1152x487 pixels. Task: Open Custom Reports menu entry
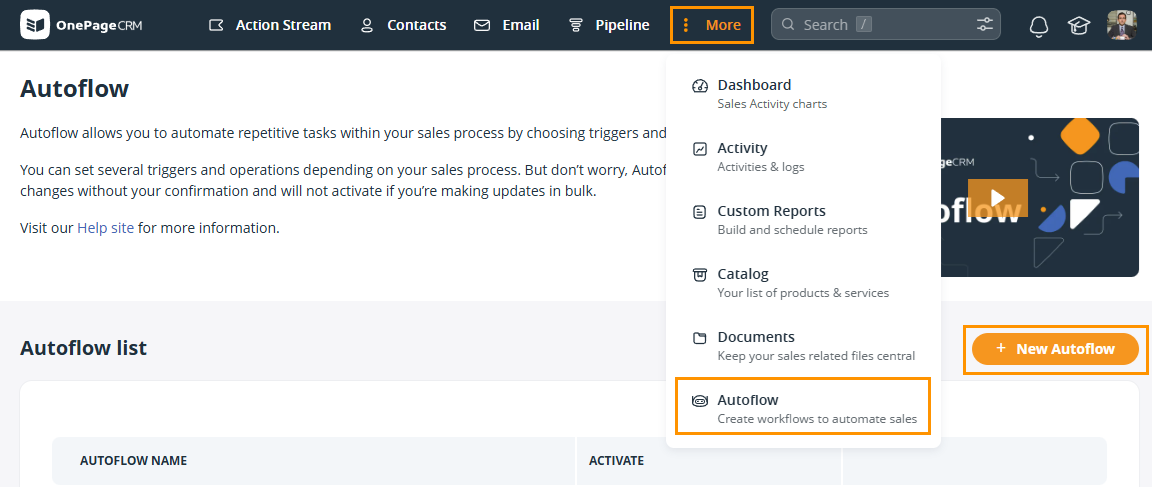[803, 220]
